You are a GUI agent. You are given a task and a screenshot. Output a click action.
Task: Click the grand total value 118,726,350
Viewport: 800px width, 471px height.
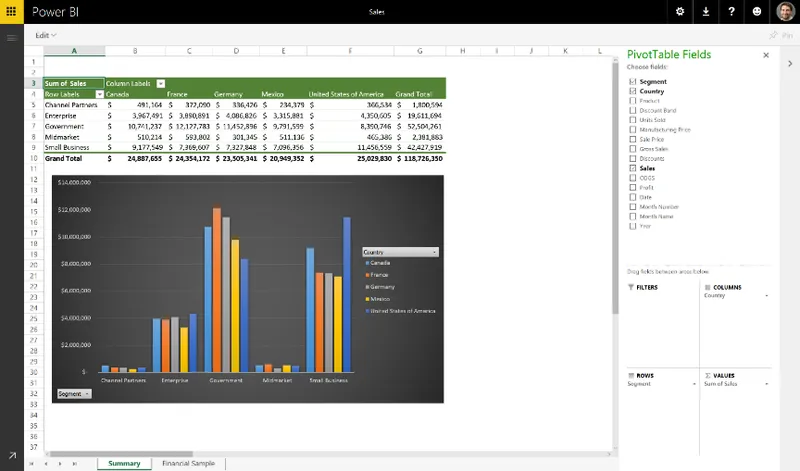pos(419,159)
